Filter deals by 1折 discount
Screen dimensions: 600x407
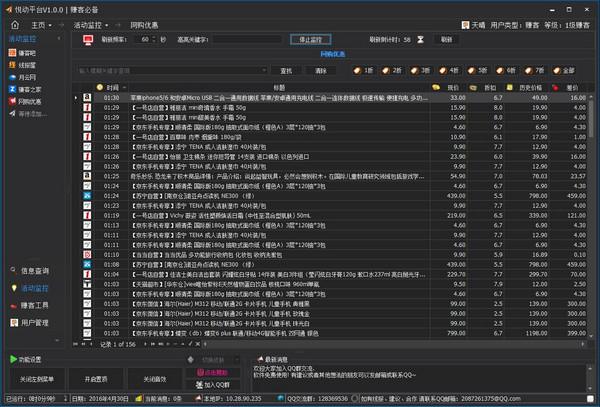click(x=365, y=71)
